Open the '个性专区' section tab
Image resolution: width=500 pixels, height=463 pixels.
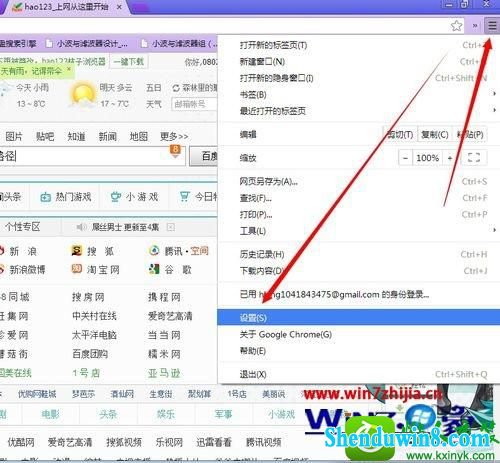coord(23,227)
